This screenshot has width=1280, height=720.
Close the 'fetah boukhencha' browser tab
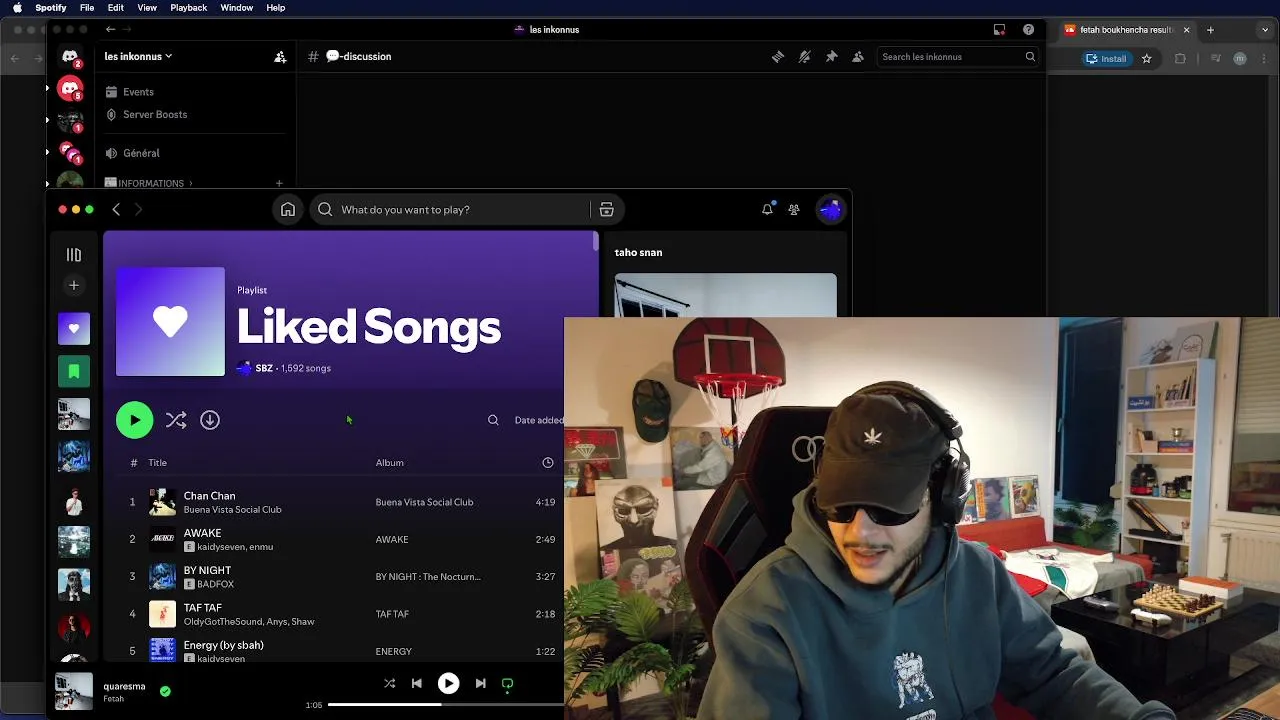1186,30
